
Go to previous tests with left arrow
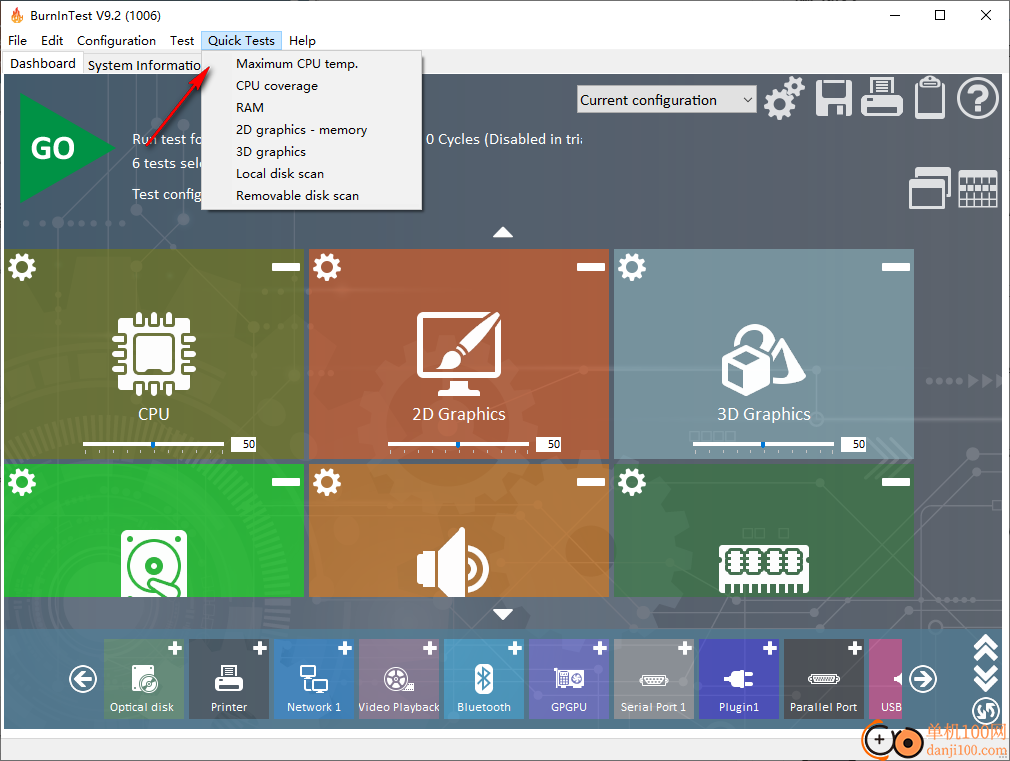click(x=83, y=679)
